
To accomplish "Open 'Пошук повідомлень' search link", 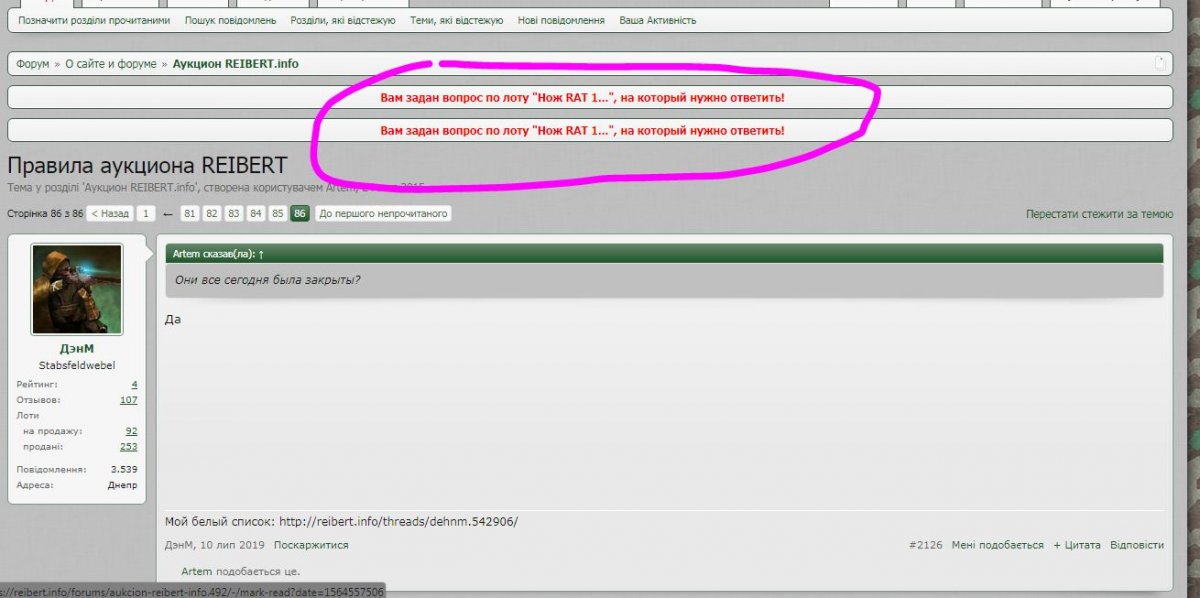I will (230, 20).
